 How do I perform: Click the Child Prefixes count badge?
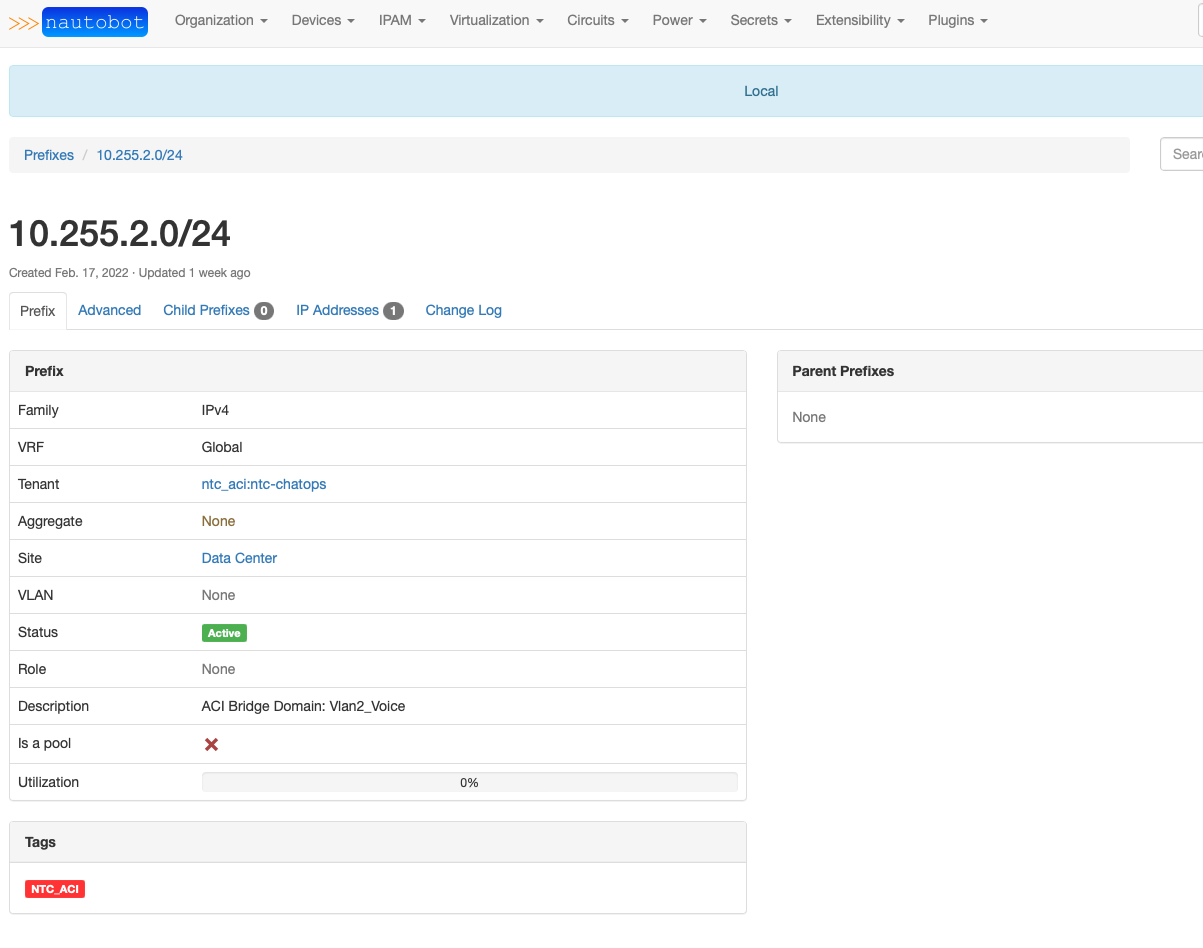coord(264,311)
